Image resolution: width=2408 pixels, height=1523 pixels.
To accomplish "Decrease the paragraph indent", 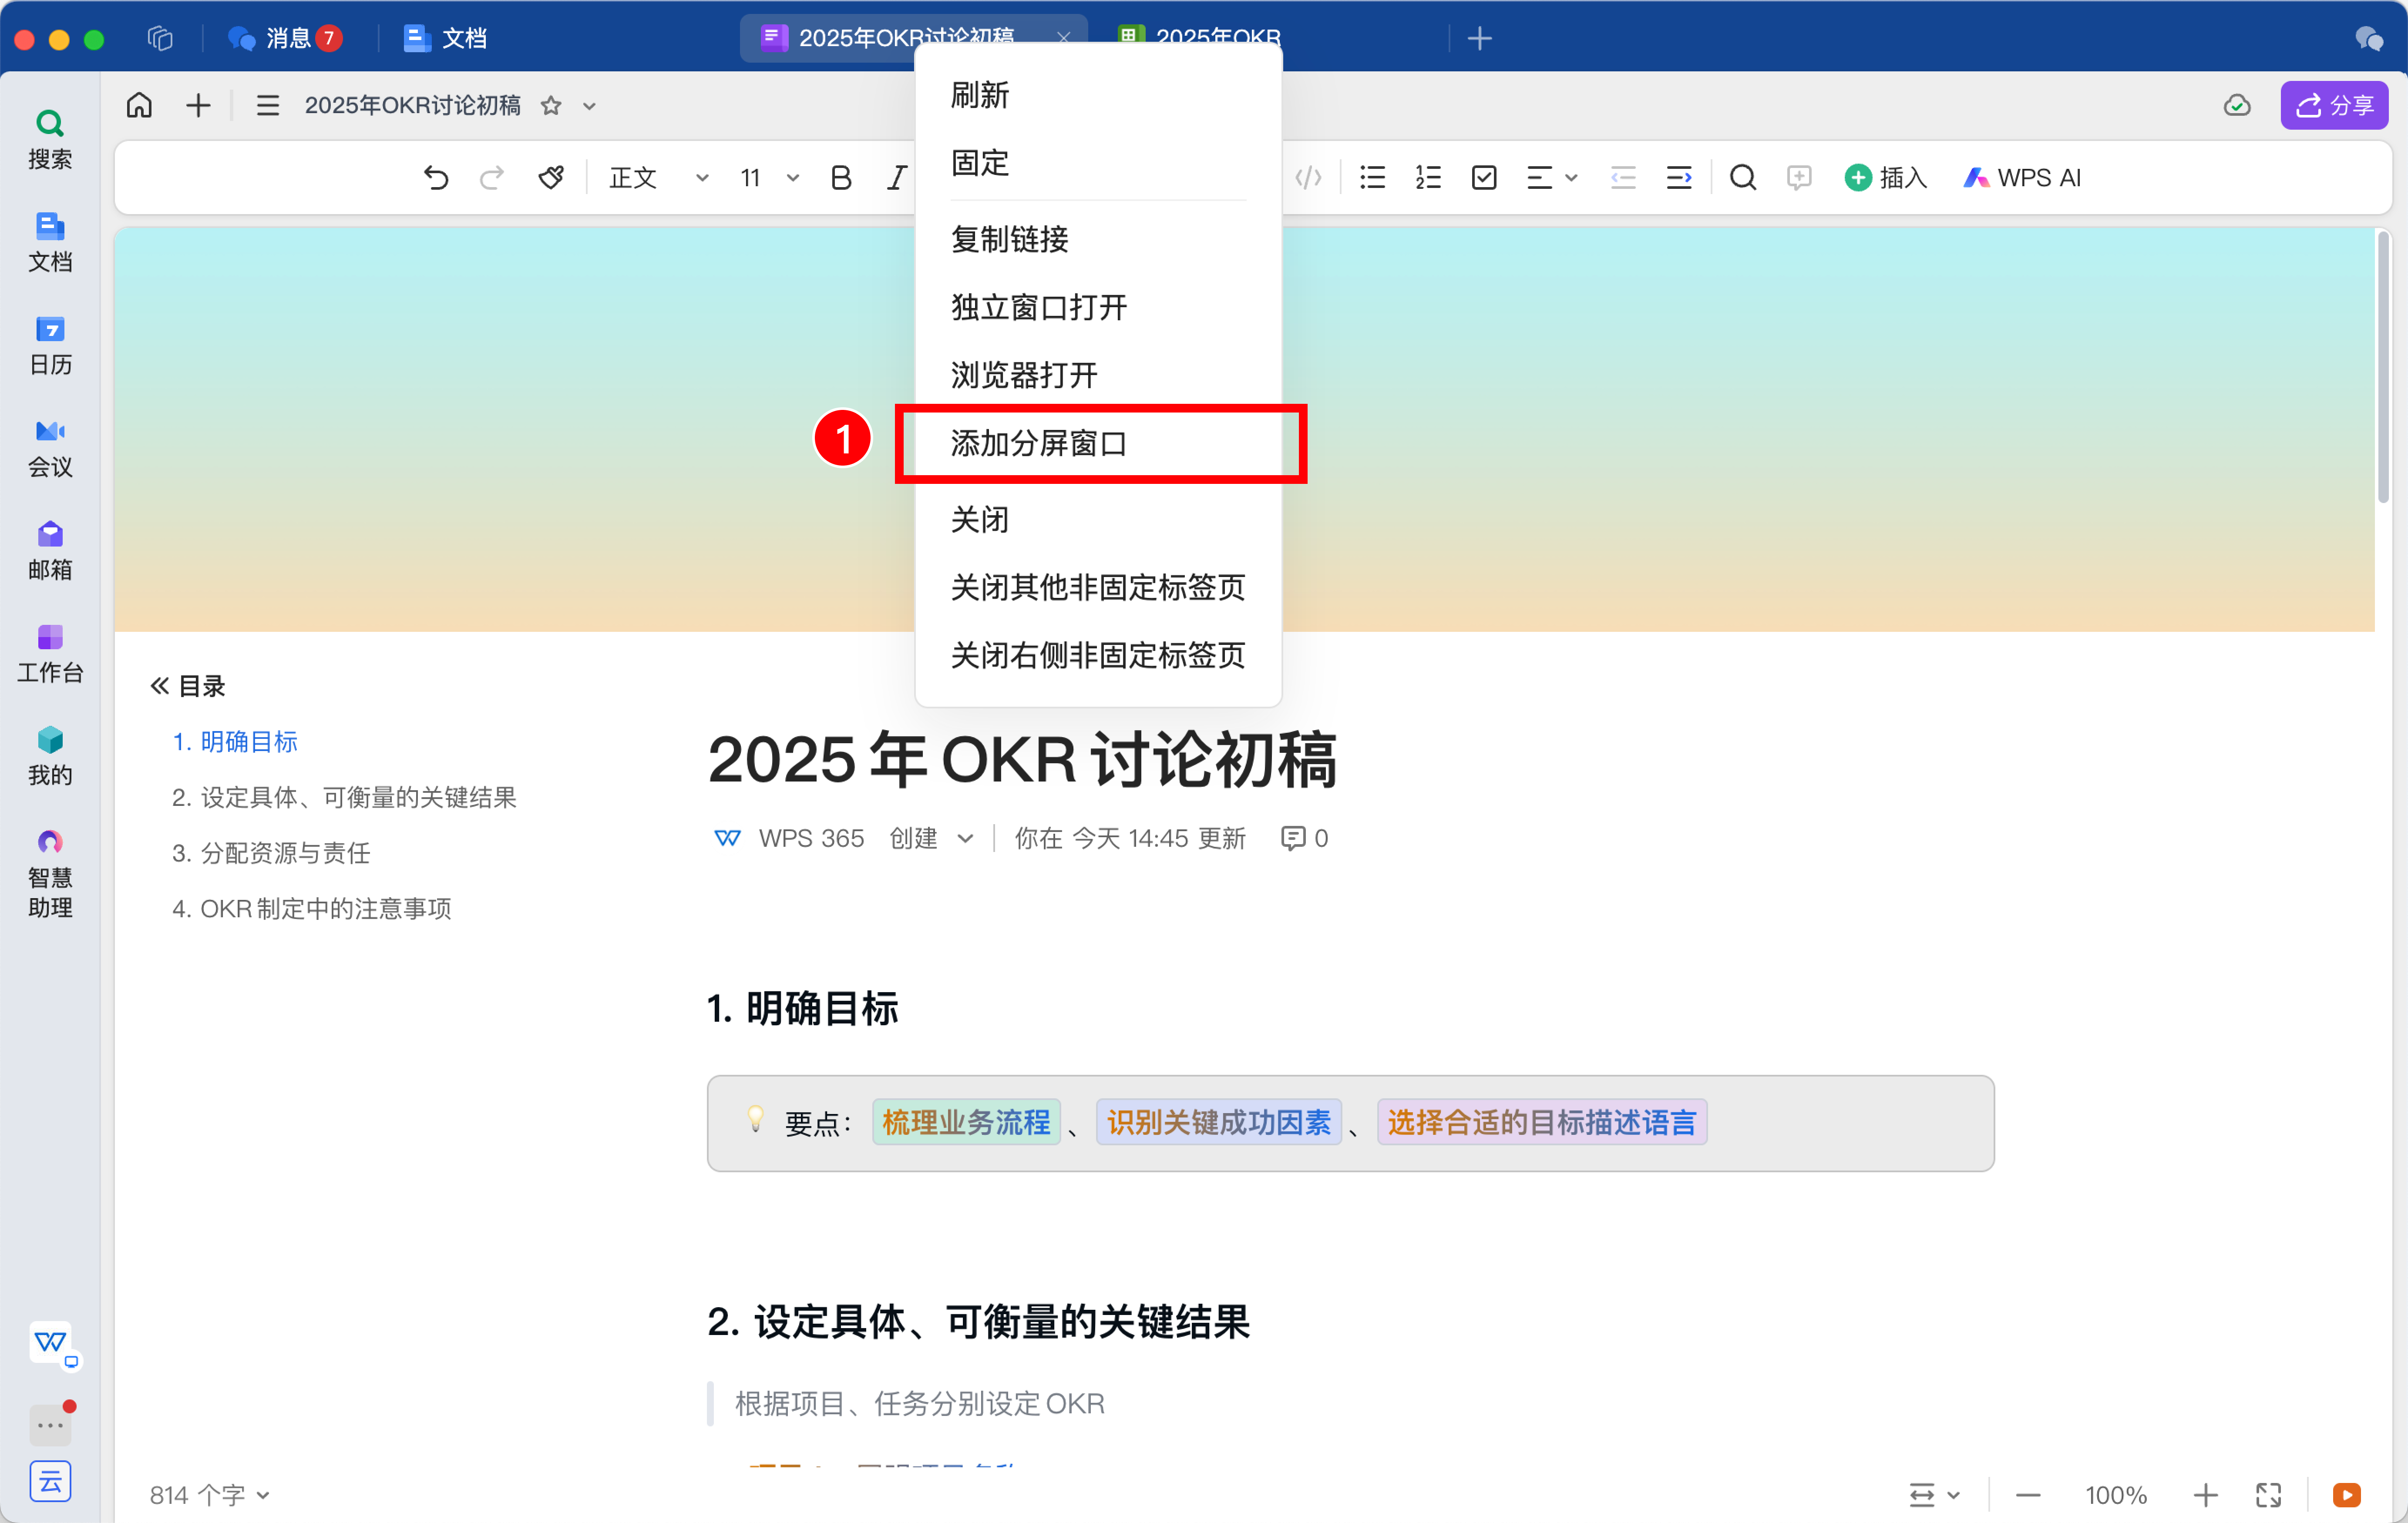I will [1623, 178].
